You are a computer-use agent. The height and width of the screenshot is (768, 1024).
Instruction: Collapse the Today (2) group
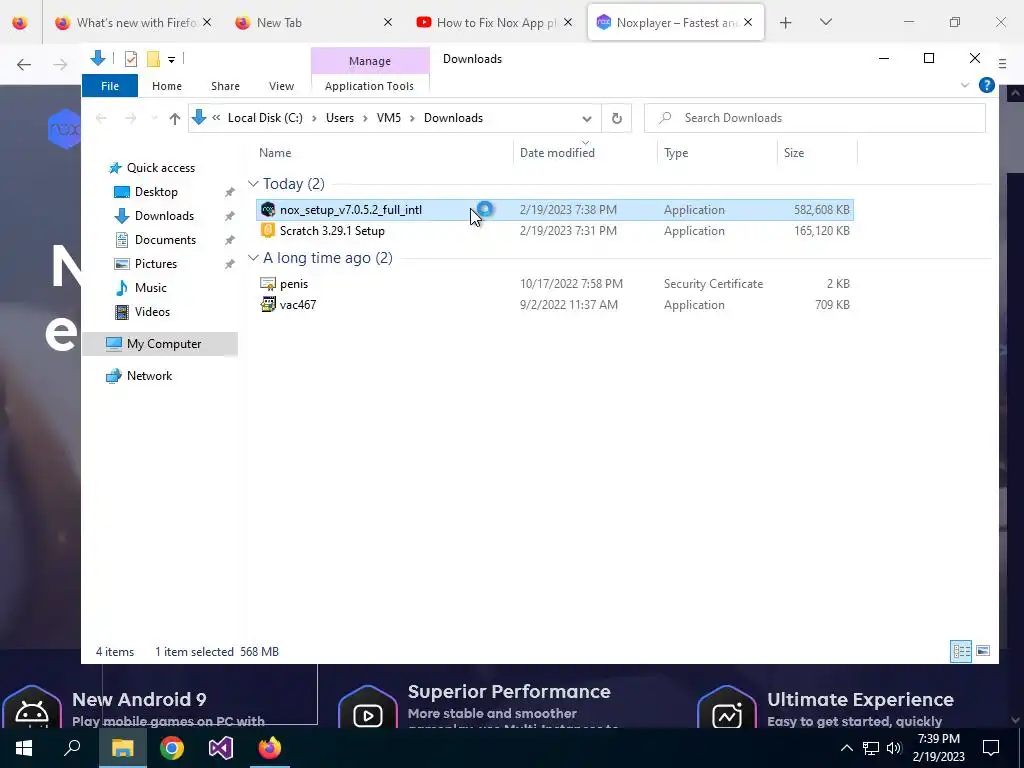click(x=253, y=184)
